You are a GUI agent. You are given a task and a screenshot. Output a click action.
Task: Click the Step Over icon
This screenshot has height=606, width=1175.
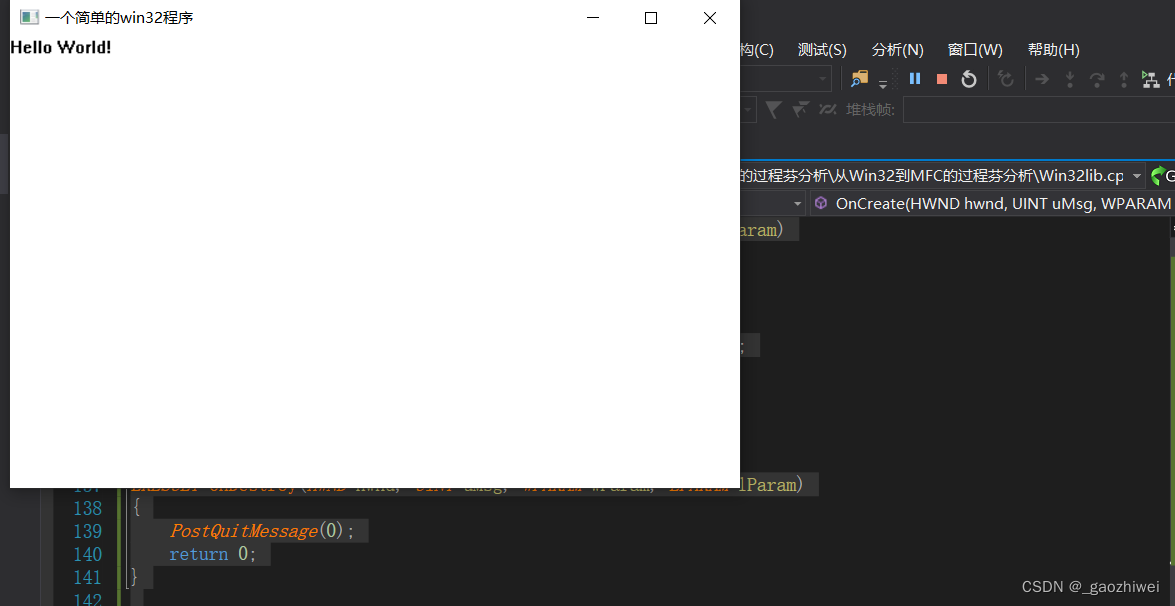(1097, 78)
